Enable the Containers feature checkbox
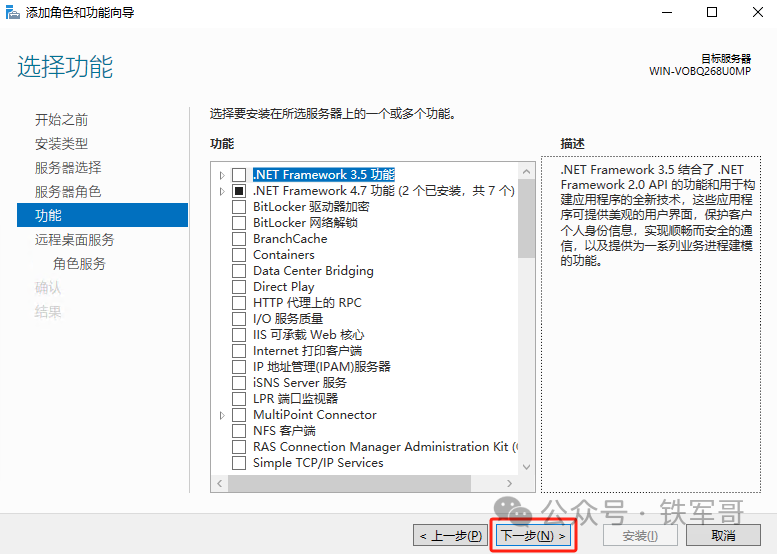Viewport: 777px width, 554px height. (239, 255)
